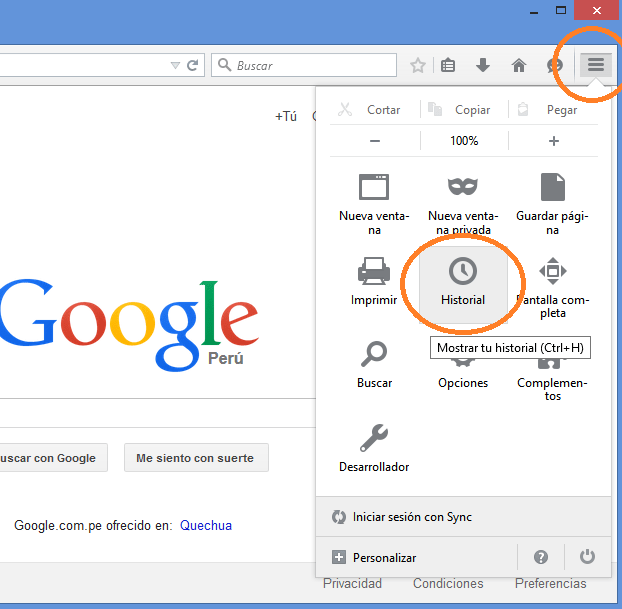Open Nueva ventana from the menu
622x609 pixels.
[374, 204]
